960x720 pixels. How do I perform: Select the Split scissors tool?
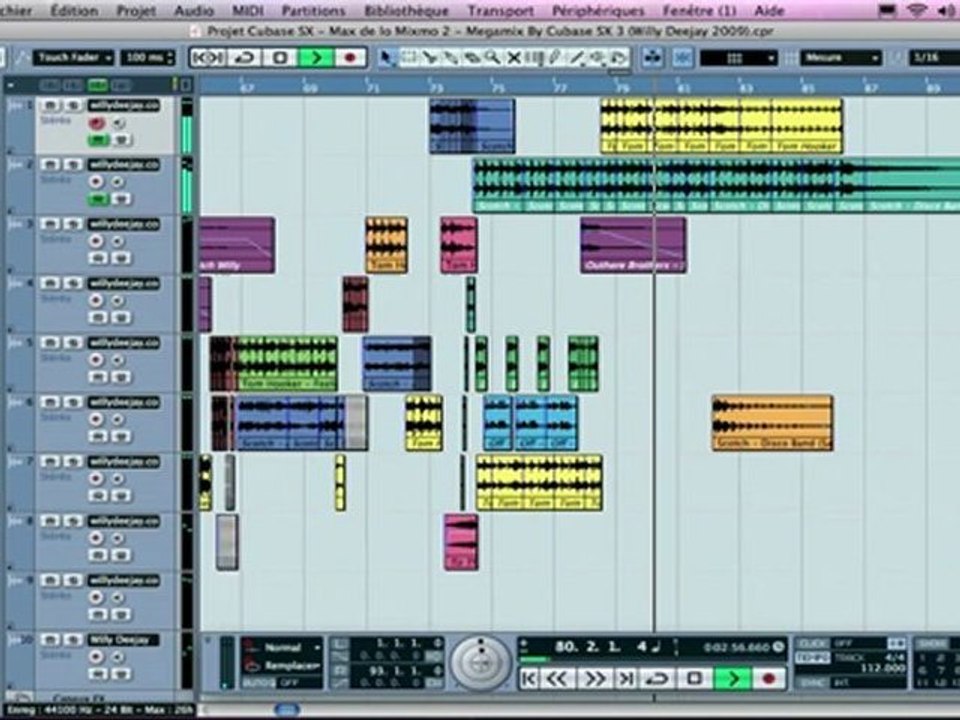click(429, 58)
